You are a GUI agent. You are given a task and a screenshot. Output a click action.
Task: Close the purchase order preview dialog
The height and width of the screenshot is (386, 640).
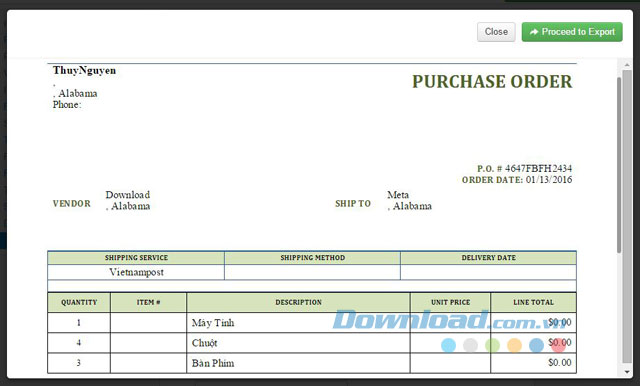(x=496, y=32)
